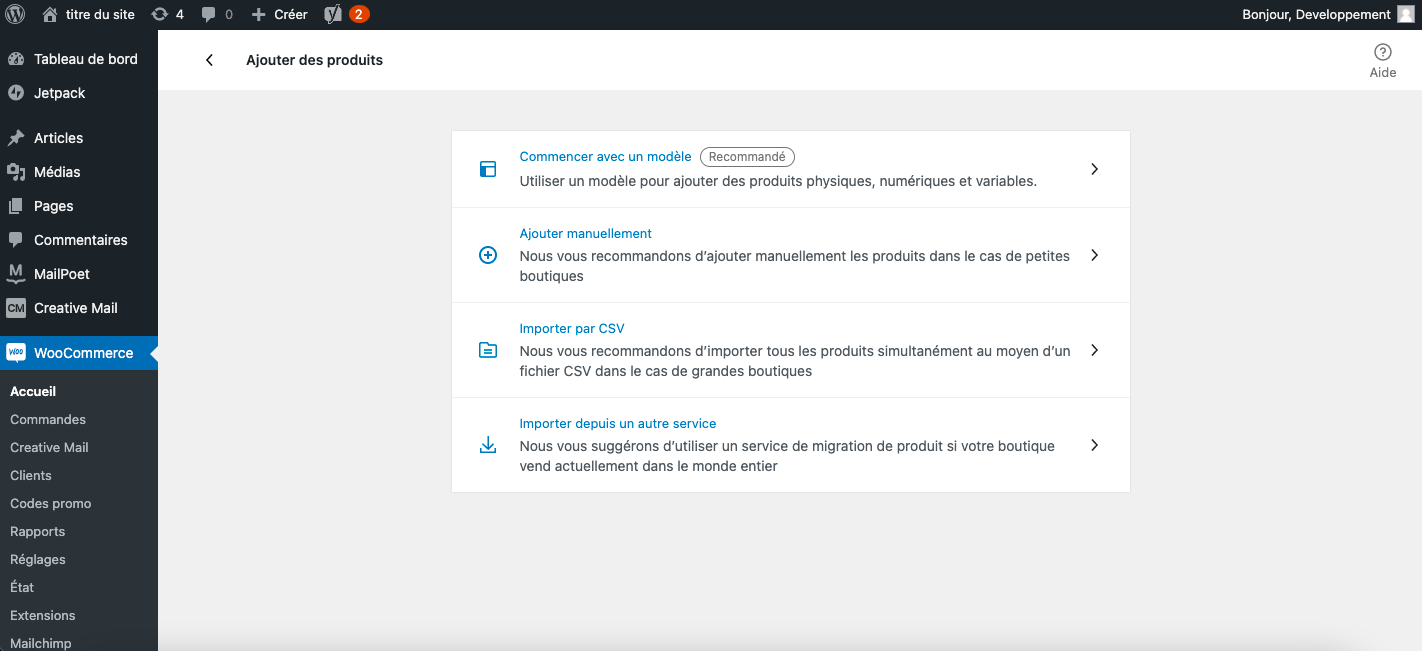Expand the Importer par CSV chevron
1422x651 pixels.
coord(1095,350)
